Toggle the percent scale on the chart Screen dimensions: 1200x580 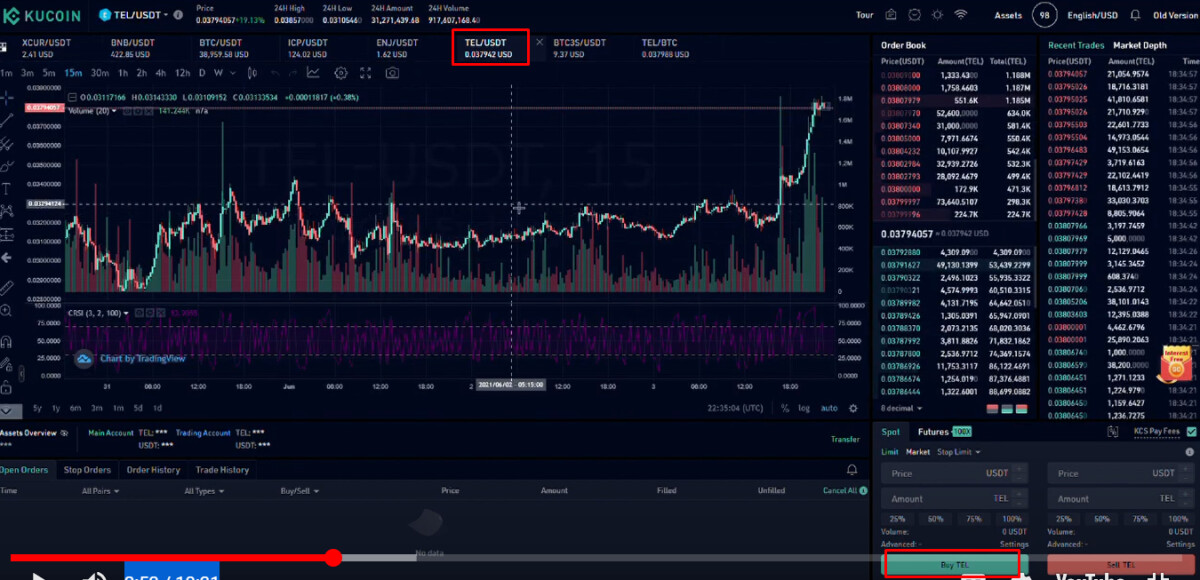785,408
